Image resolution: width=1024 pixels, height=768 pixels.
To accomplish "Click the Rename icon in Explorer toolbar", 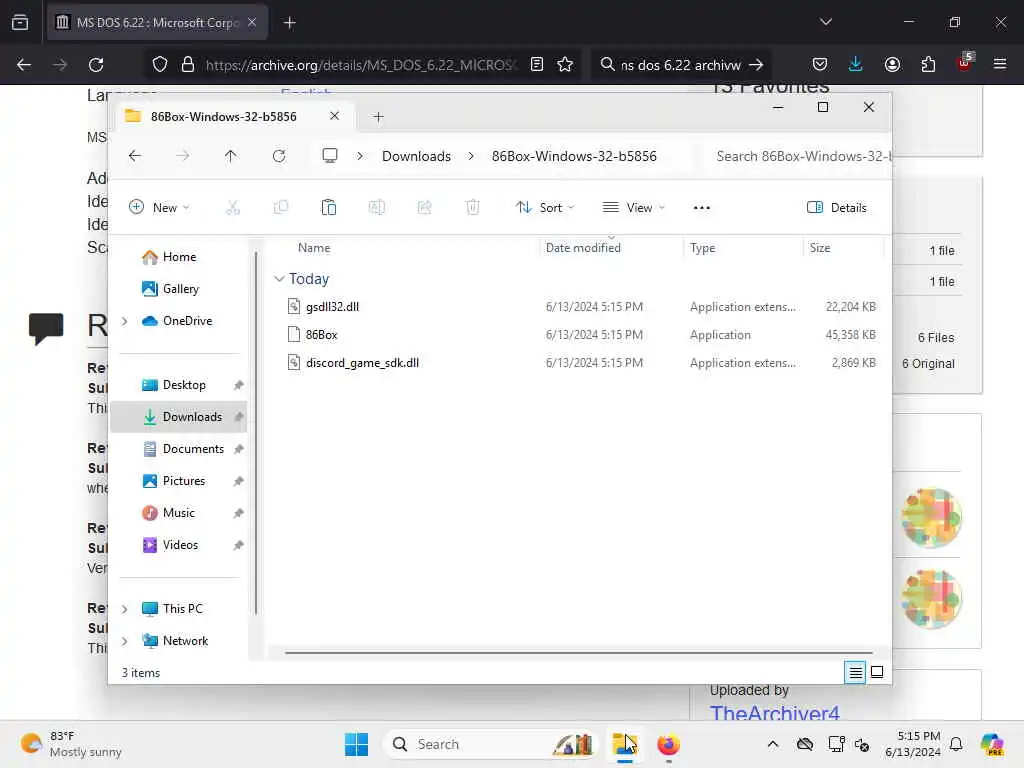I will click(x=377, y=208).
